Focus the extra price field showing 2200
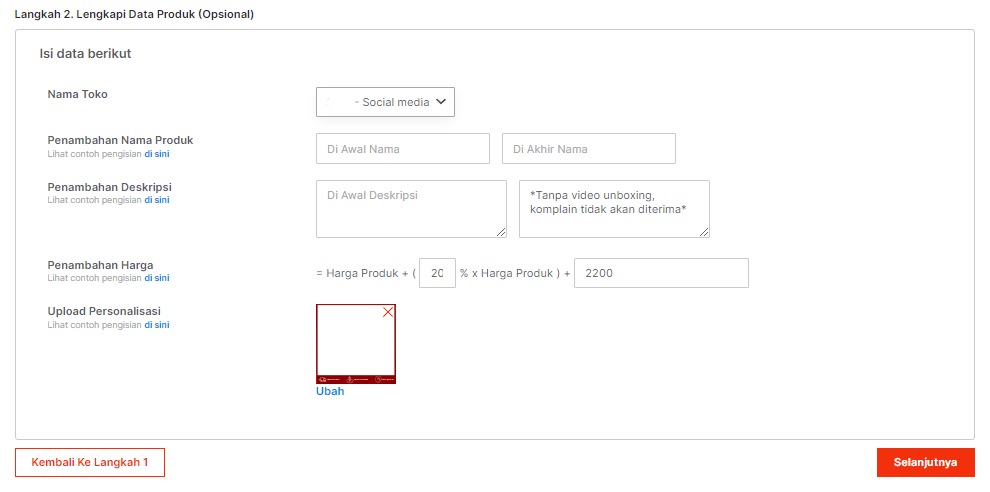 pos(660,273)
